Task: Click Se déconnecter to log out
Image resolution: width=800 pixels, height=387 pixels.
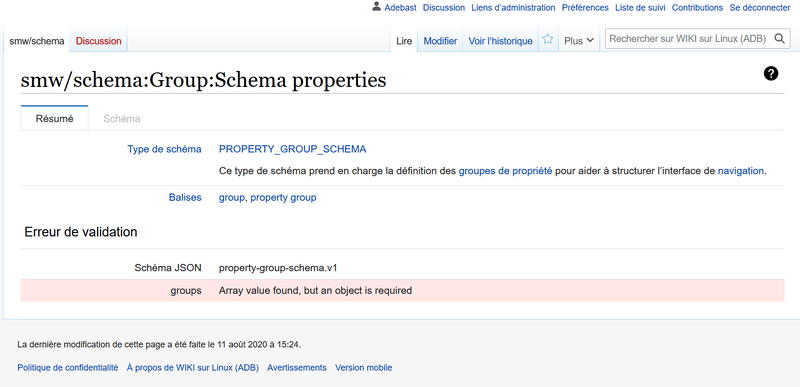Action: pyautogui.click(x=760, y=8)
